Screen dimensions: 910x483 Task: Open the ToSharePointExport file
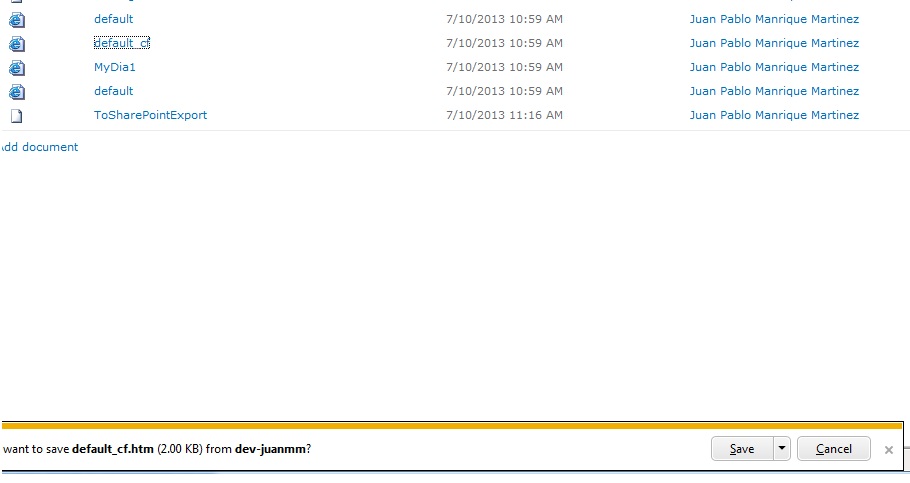(150, 115)
